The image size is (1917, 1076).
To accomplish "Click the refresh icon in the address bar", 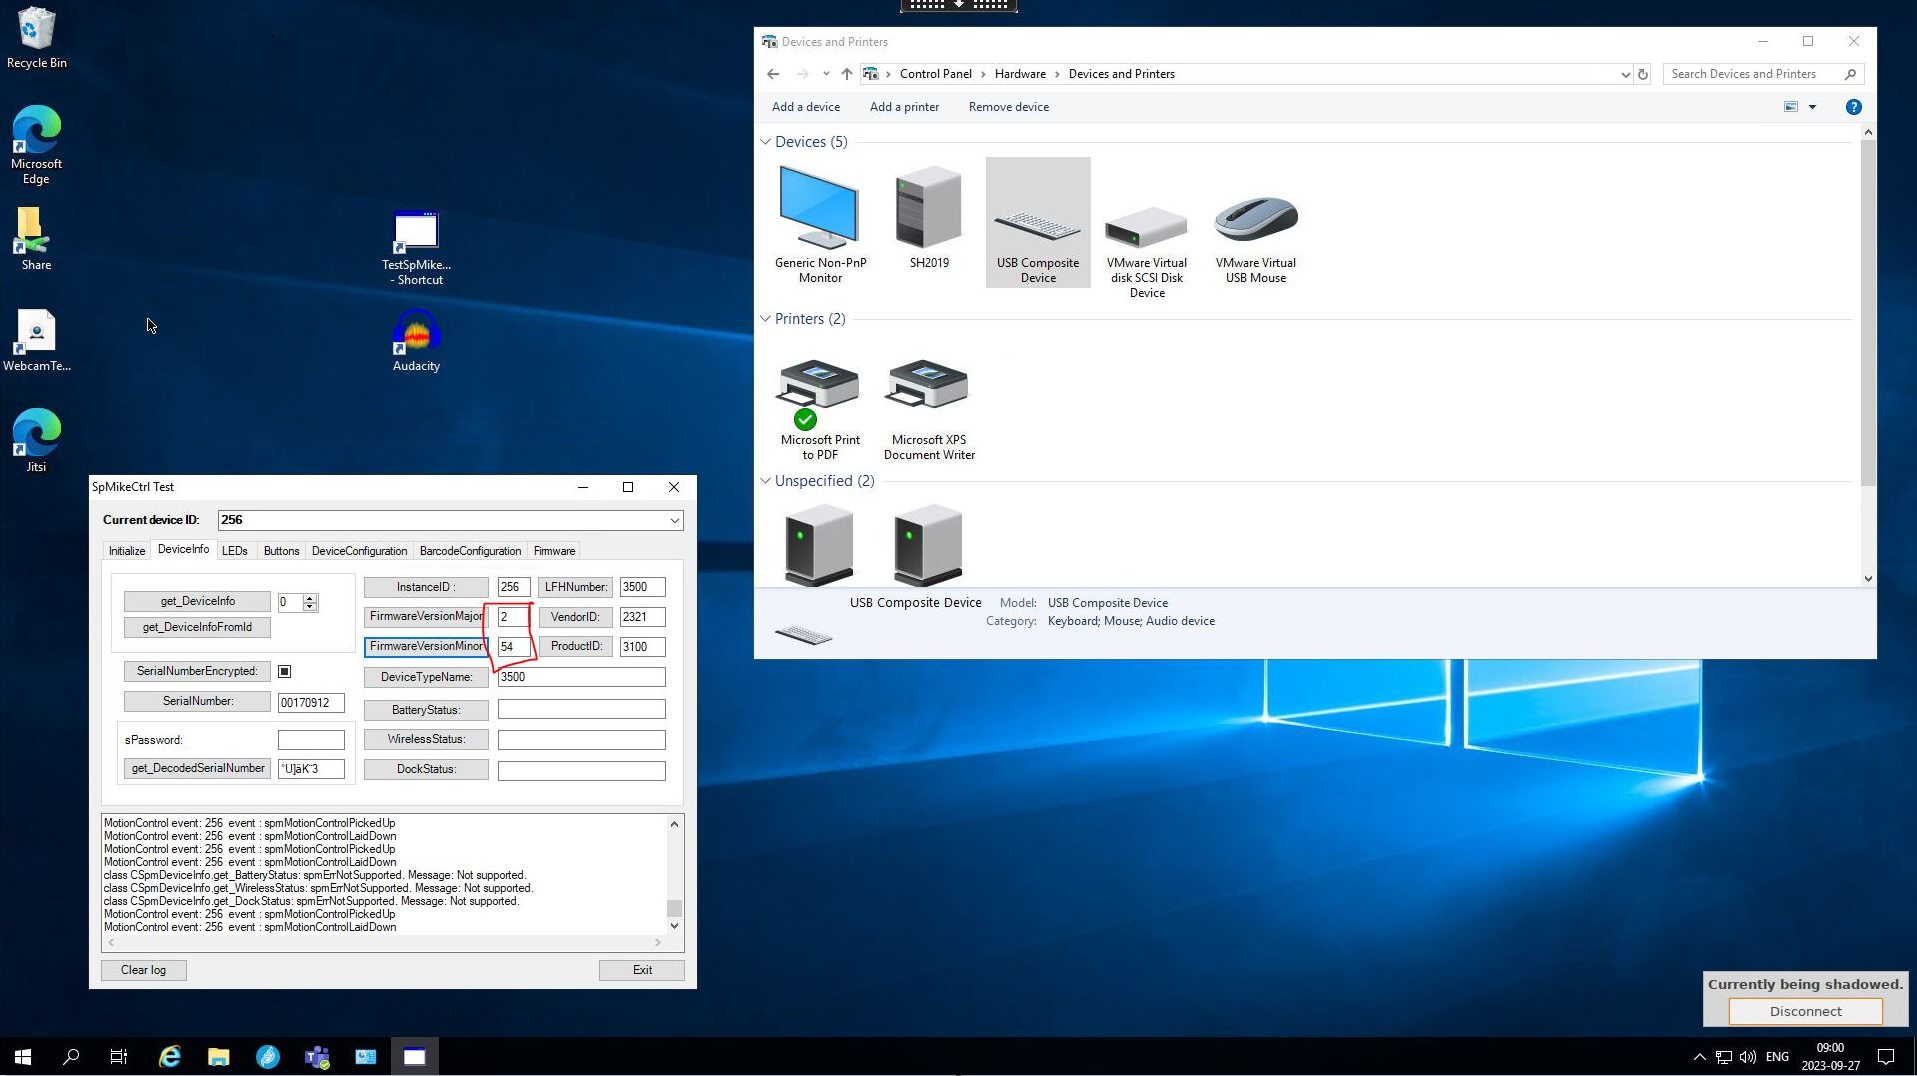I will (1643, 74).
